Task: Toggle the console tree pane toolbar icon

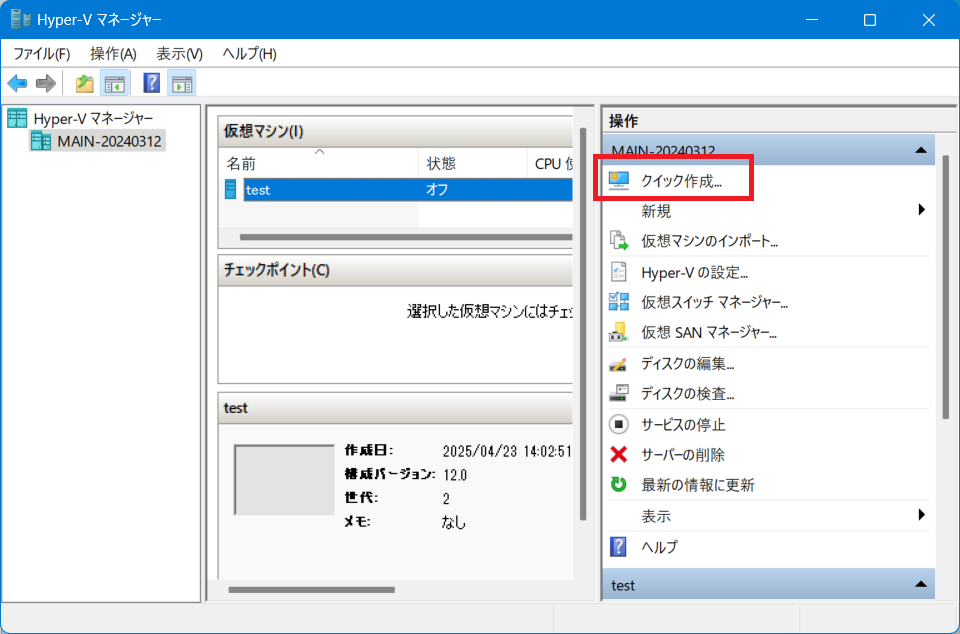Action: click(114, 83)
